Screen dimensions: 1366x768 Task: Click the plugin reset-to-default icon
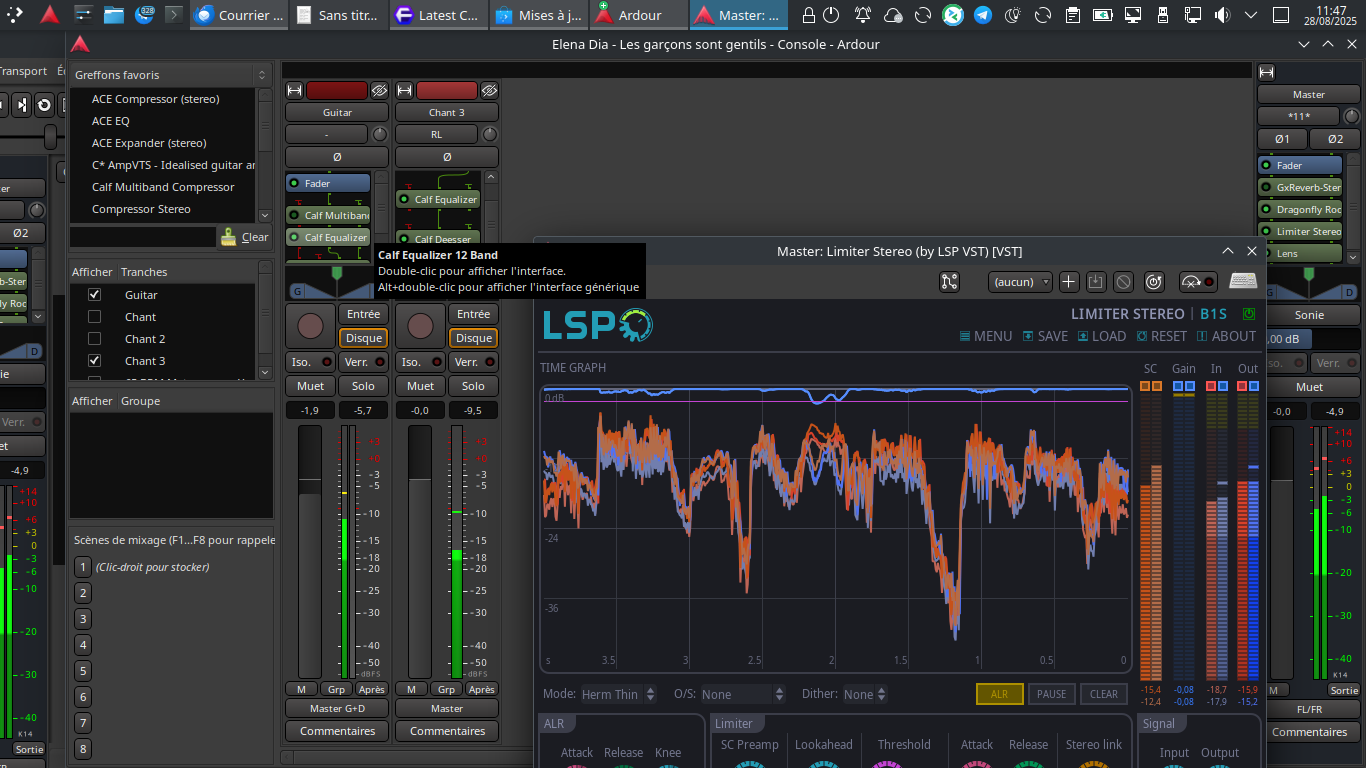coord(1153,282)
